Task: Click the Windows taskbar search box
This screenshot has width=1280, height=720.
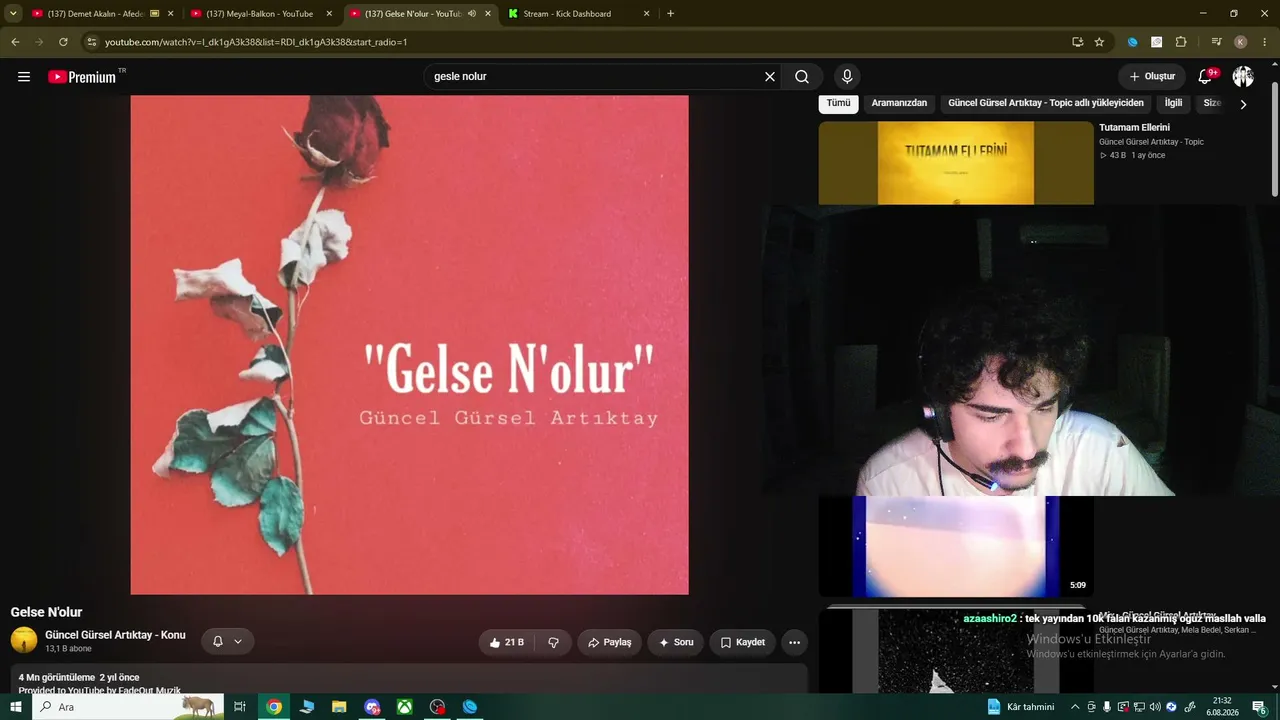Action: coord(128,707)
